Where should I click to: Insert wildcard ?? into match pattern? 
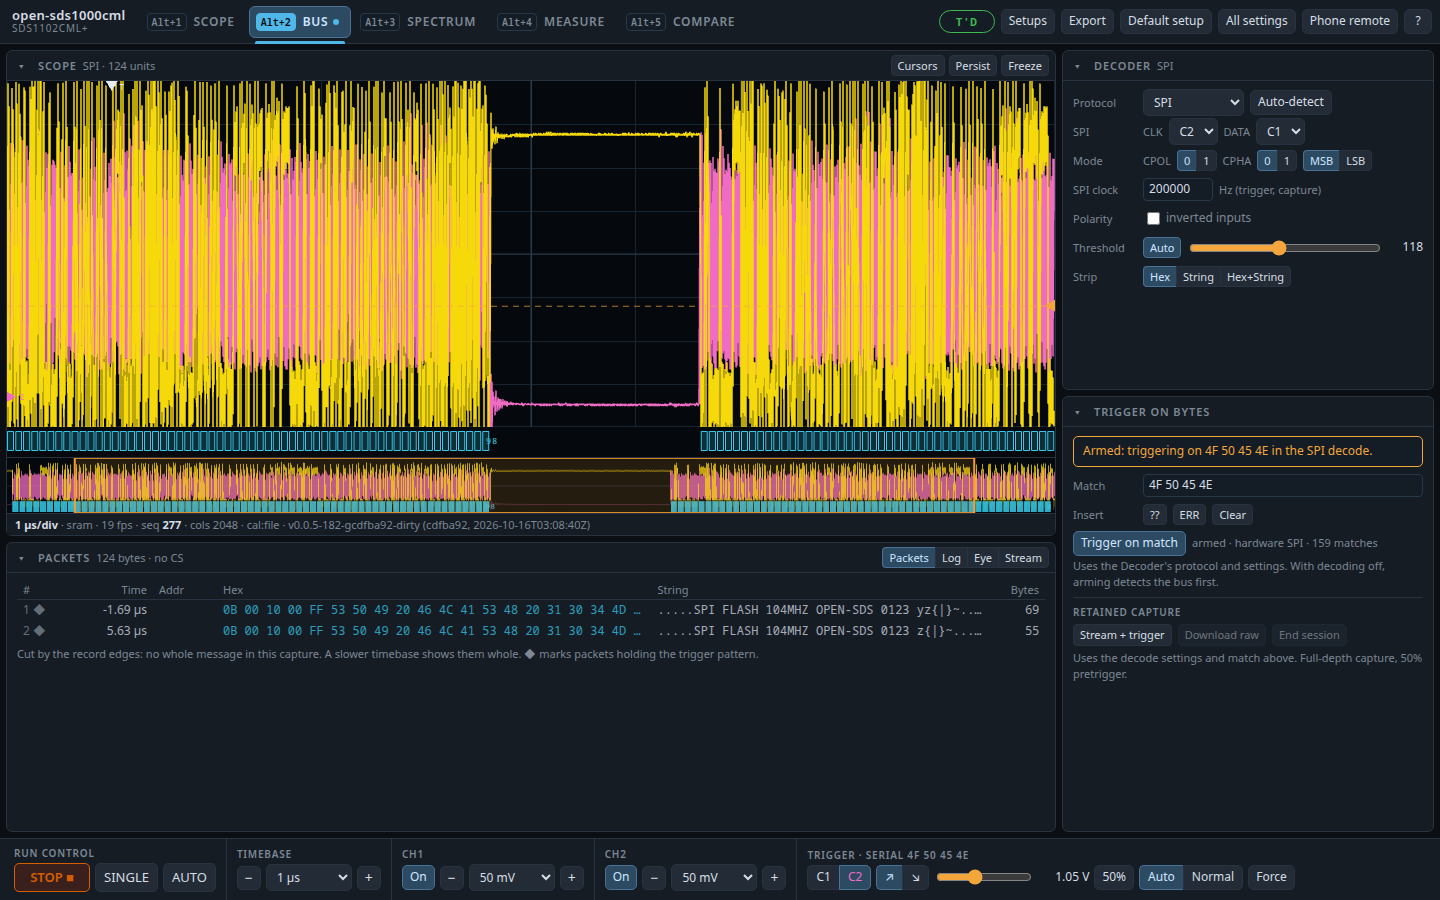[x=1155, y=515]
